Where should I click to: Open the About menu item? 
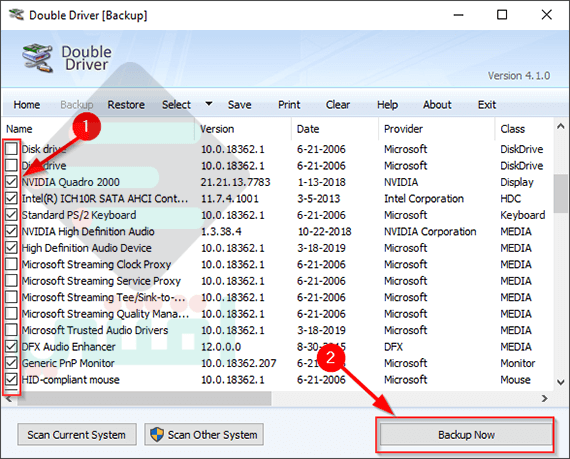point(437,105)
